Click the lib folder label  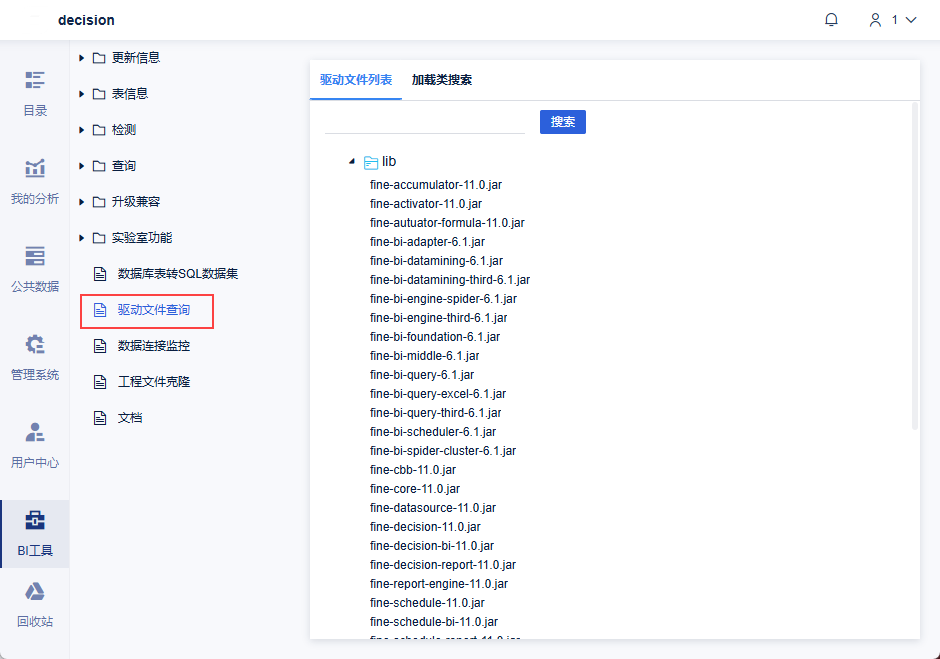click(x=389, y=161)
